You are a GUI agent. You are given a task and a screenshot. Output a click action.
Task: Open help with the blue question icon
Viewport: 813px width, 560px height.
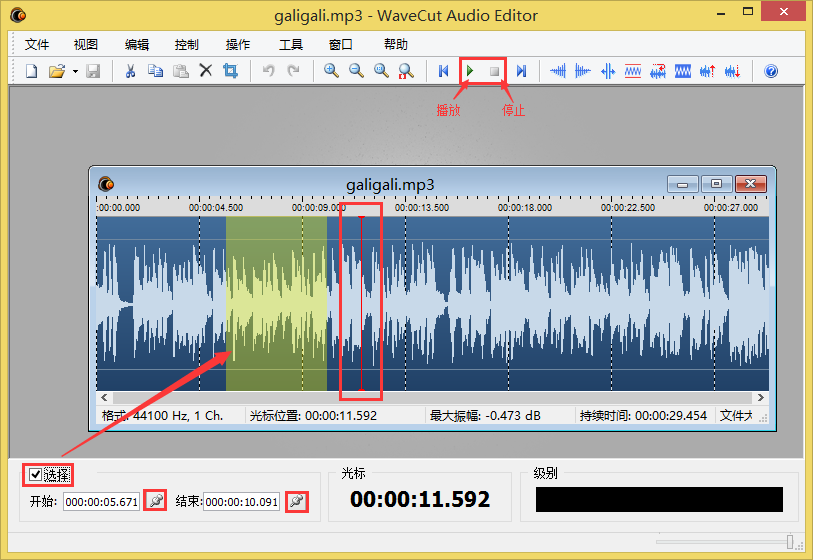(x=771, y=71)
